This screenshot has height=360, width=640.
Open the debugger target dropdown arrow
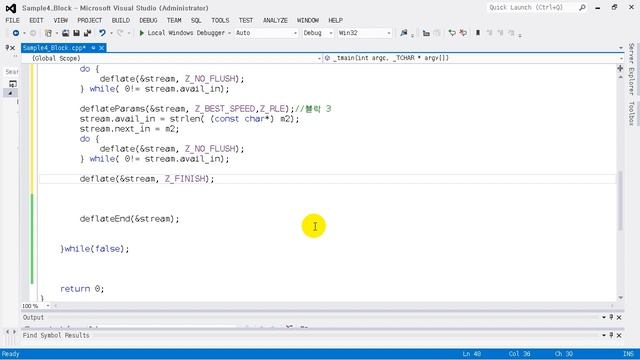229,33
